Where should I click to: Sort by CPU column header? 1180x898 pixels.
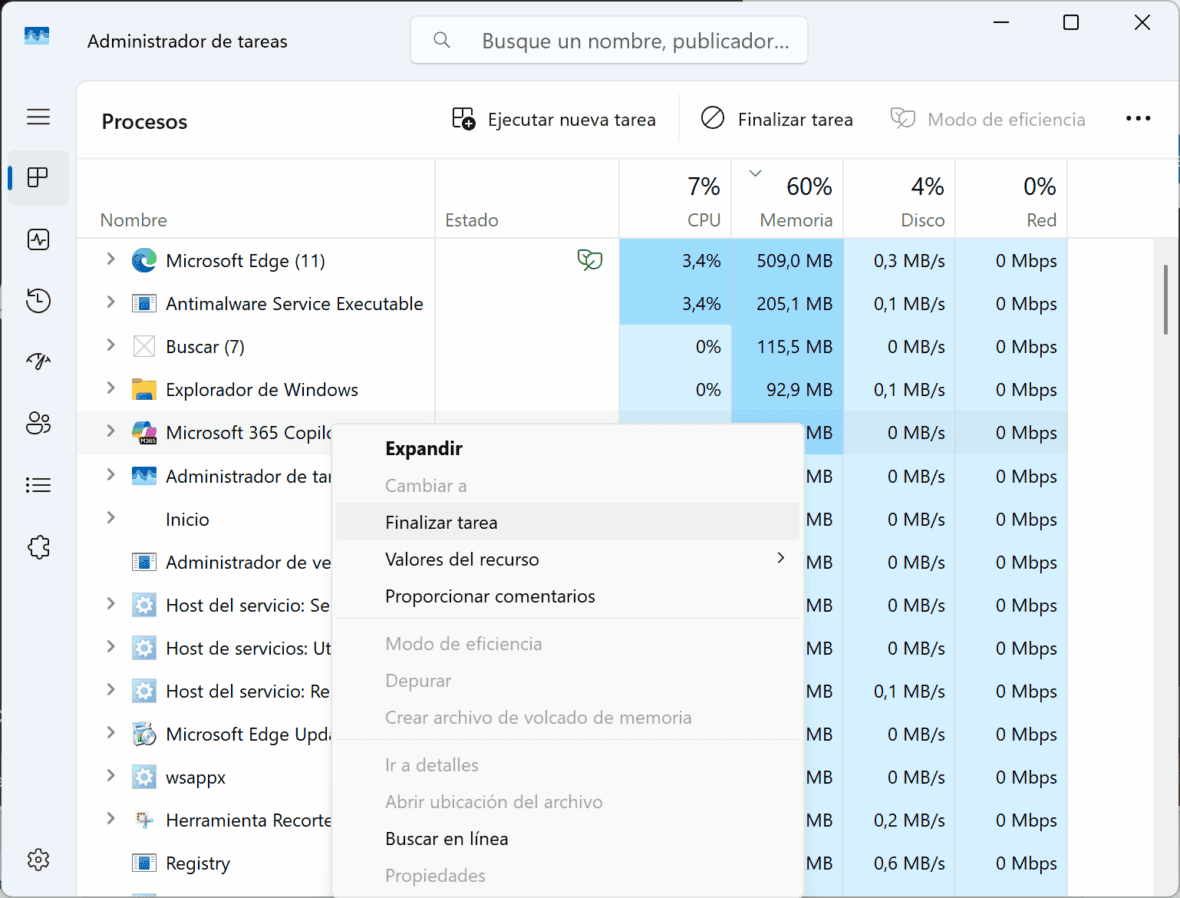click(x=675, y=199)
